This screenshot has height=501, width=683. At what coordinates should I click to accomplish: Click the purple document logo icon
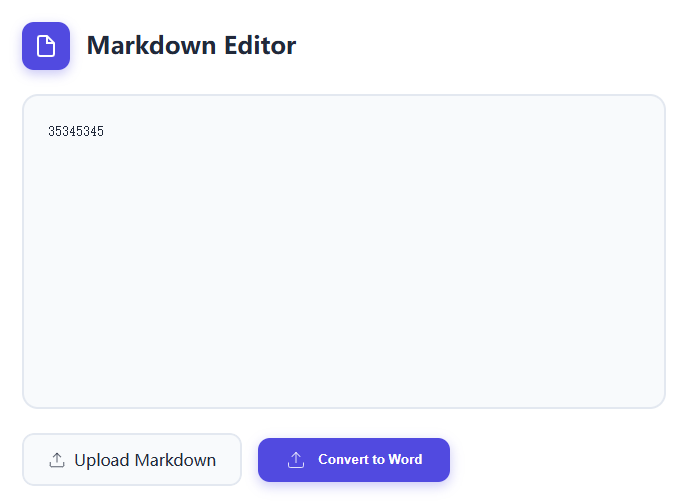(x=46, y=46)
